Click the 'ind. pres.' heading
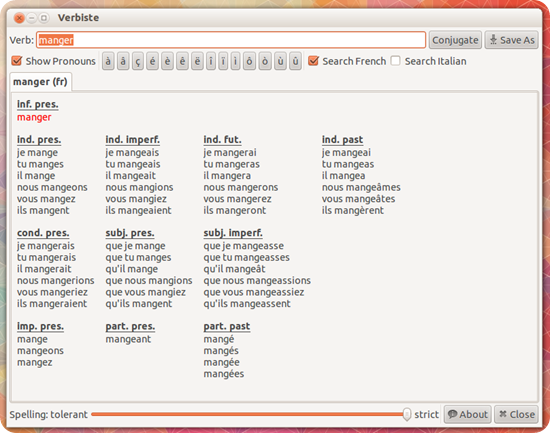Viewport: 550px width, 433px height. [x=39, y=140]
